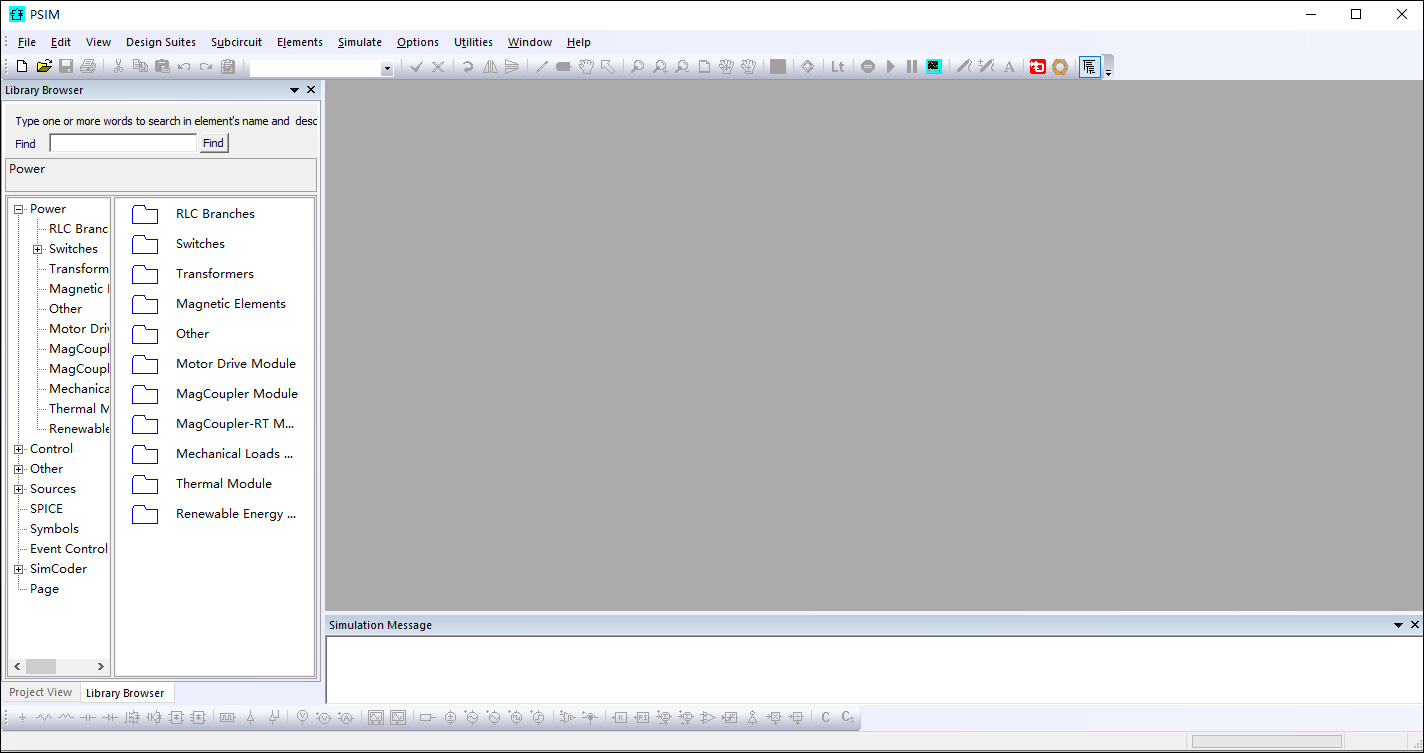1424x753 pixels.
Task: Open an existing file using folder icon
Action: click(x=44, y=67)
